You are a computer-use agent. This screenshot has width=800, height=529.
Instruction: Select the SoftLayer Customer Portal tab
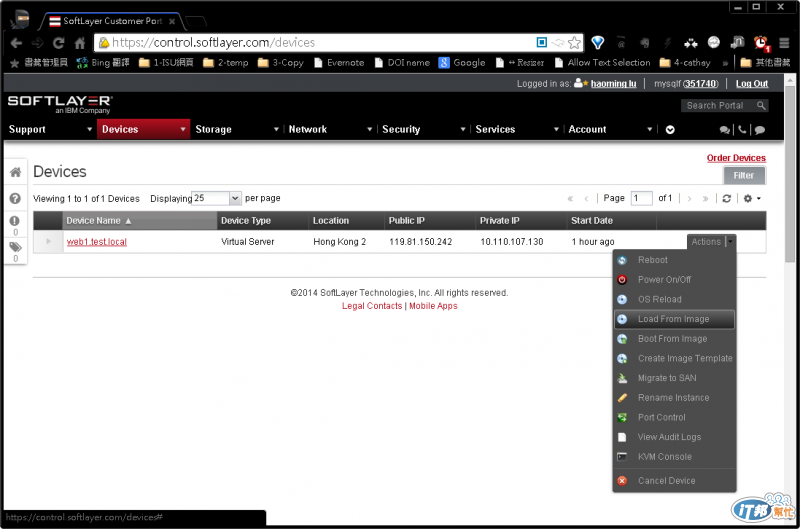tap(112, 21)
